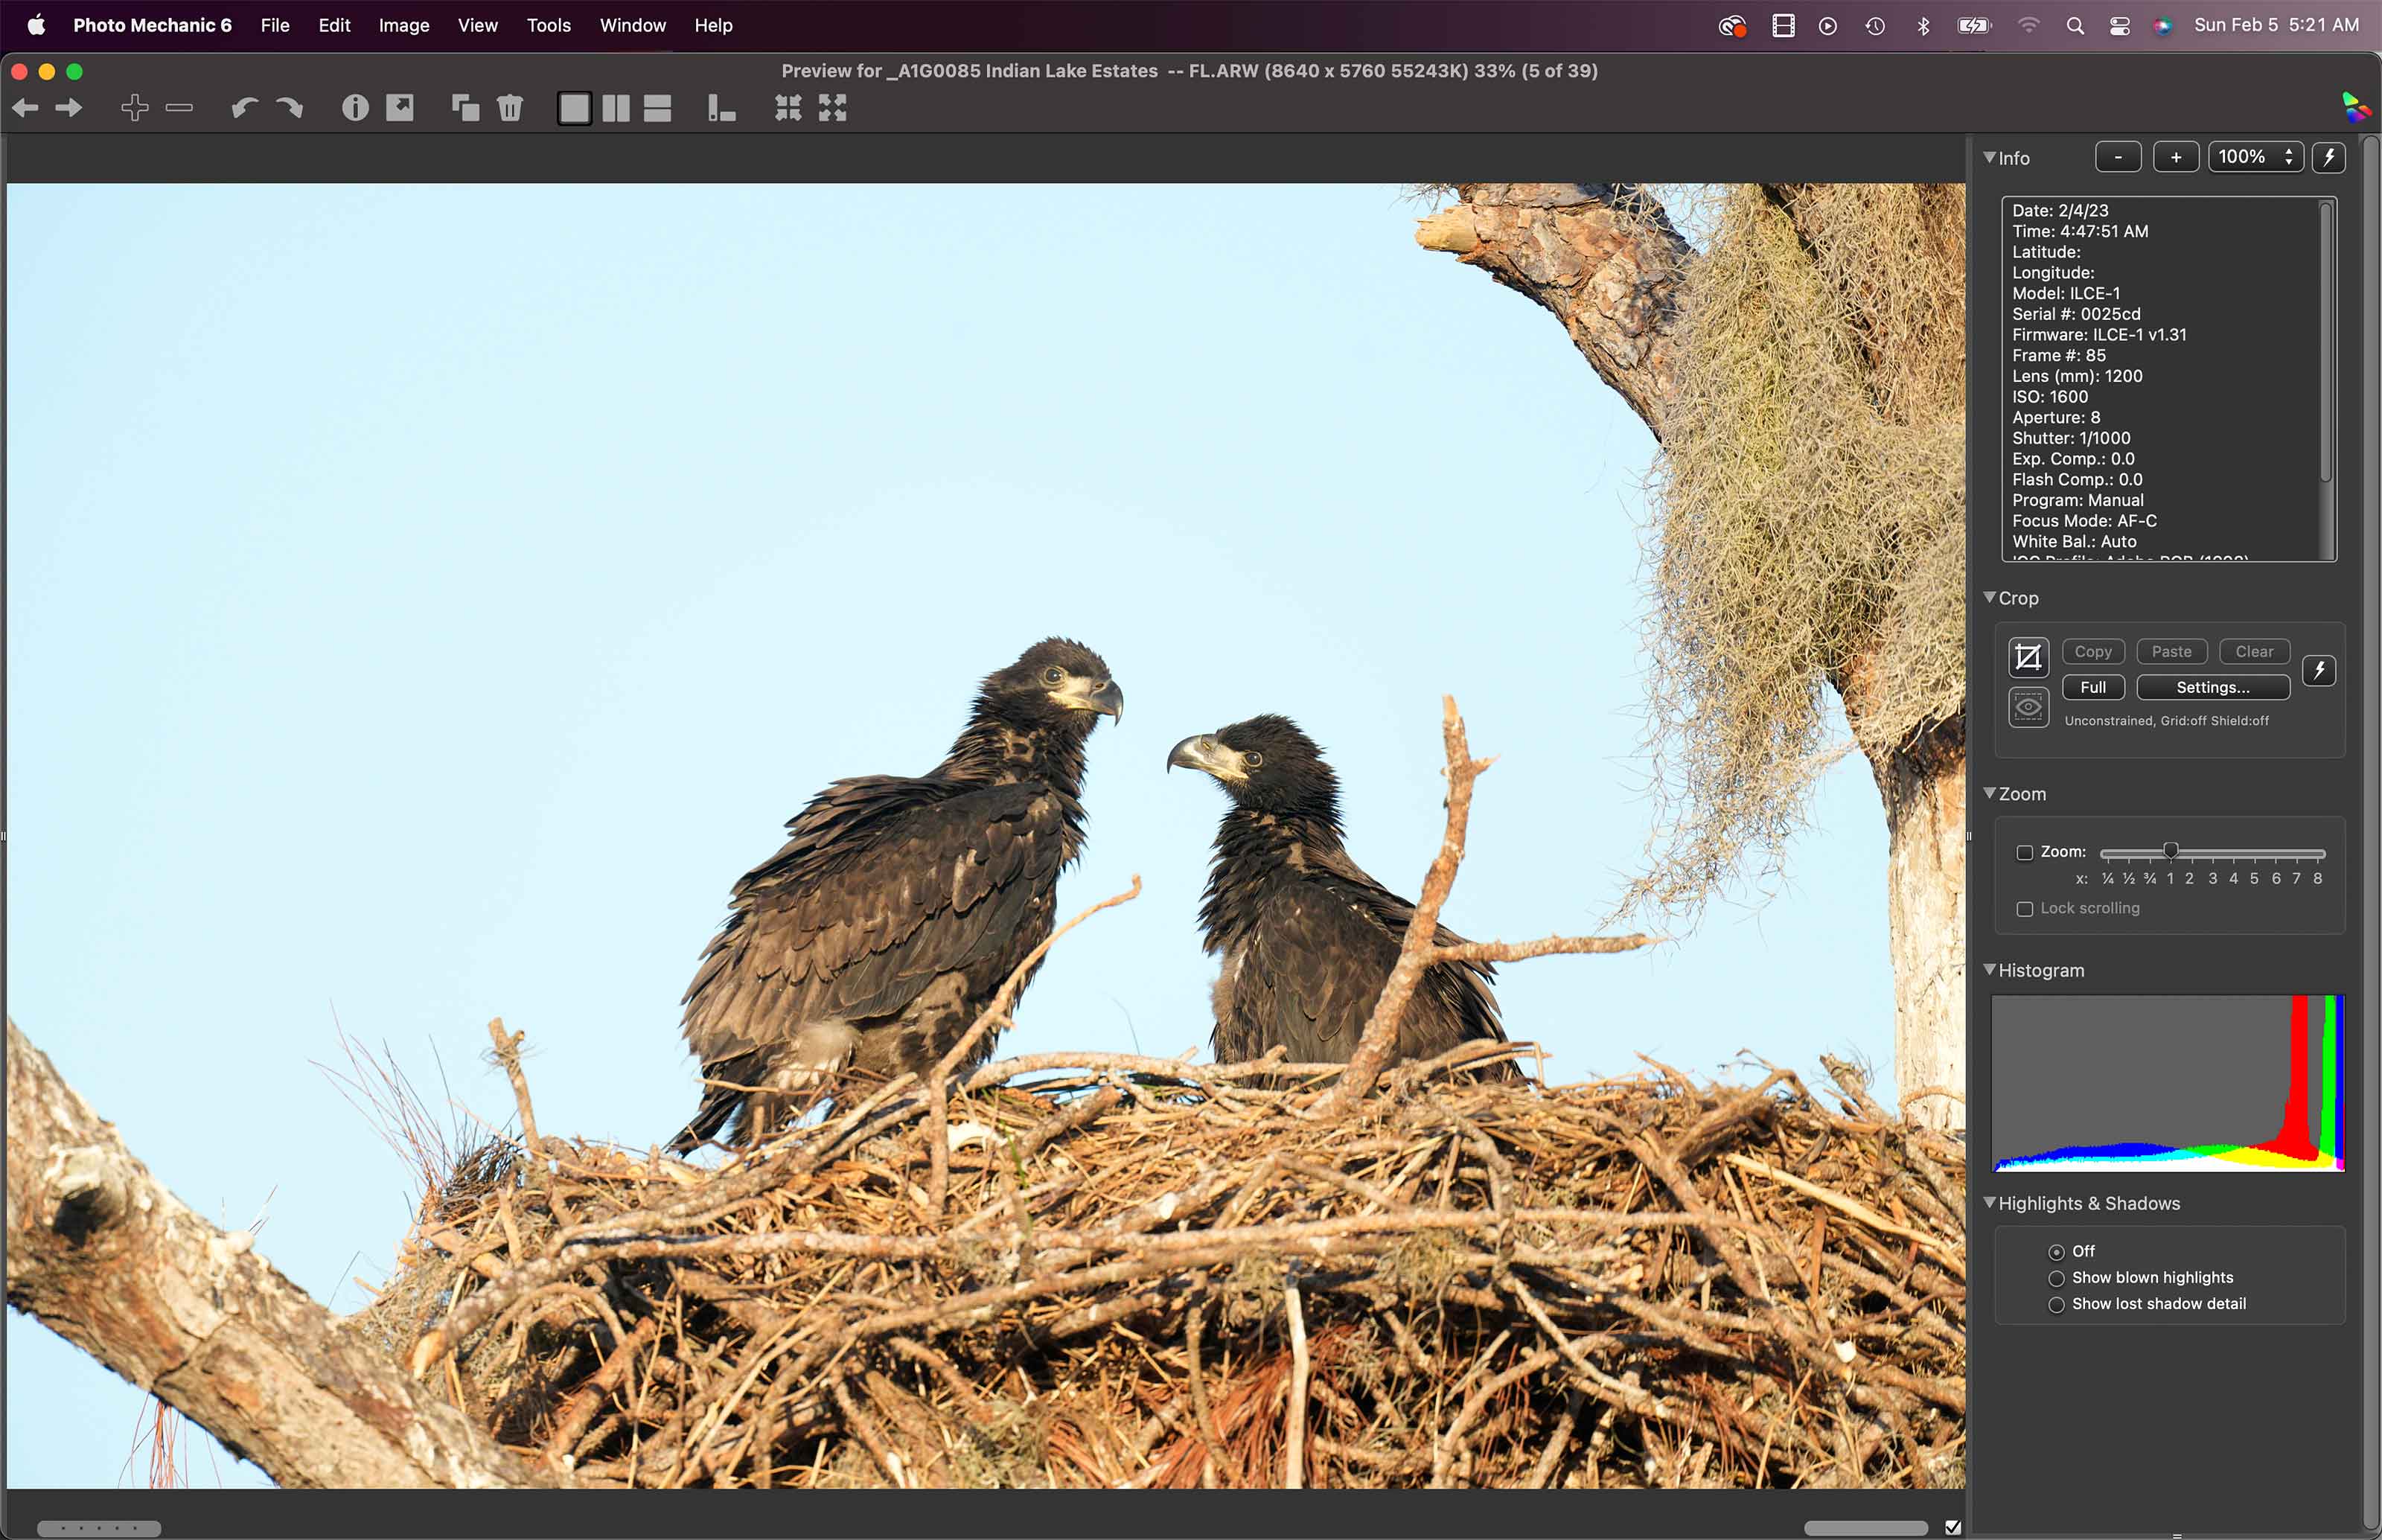The image size is (2382, 1540).
Task: Open the View menu
Action: pyautogui.click(x=477, y=26)
